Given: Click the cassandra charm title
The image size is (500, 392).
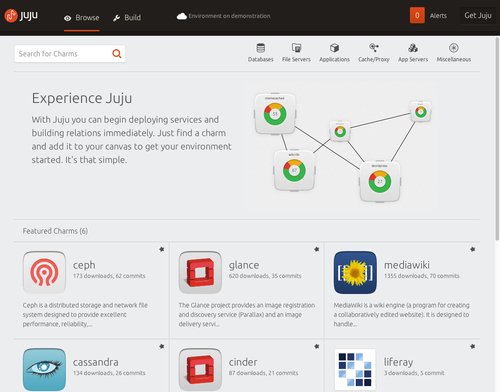Looking at the screenshot, I should (96, 362).
